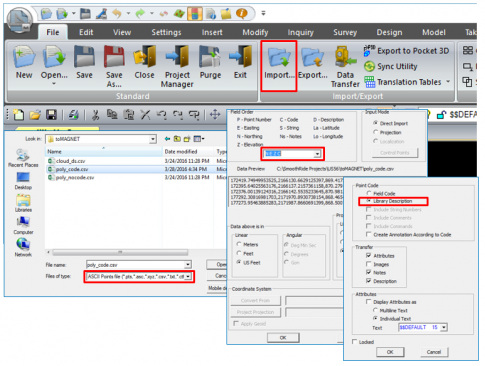Enable Display Attributes as checkbox
485x366 pixels.
pyautogui.click(x=368, y=302)
